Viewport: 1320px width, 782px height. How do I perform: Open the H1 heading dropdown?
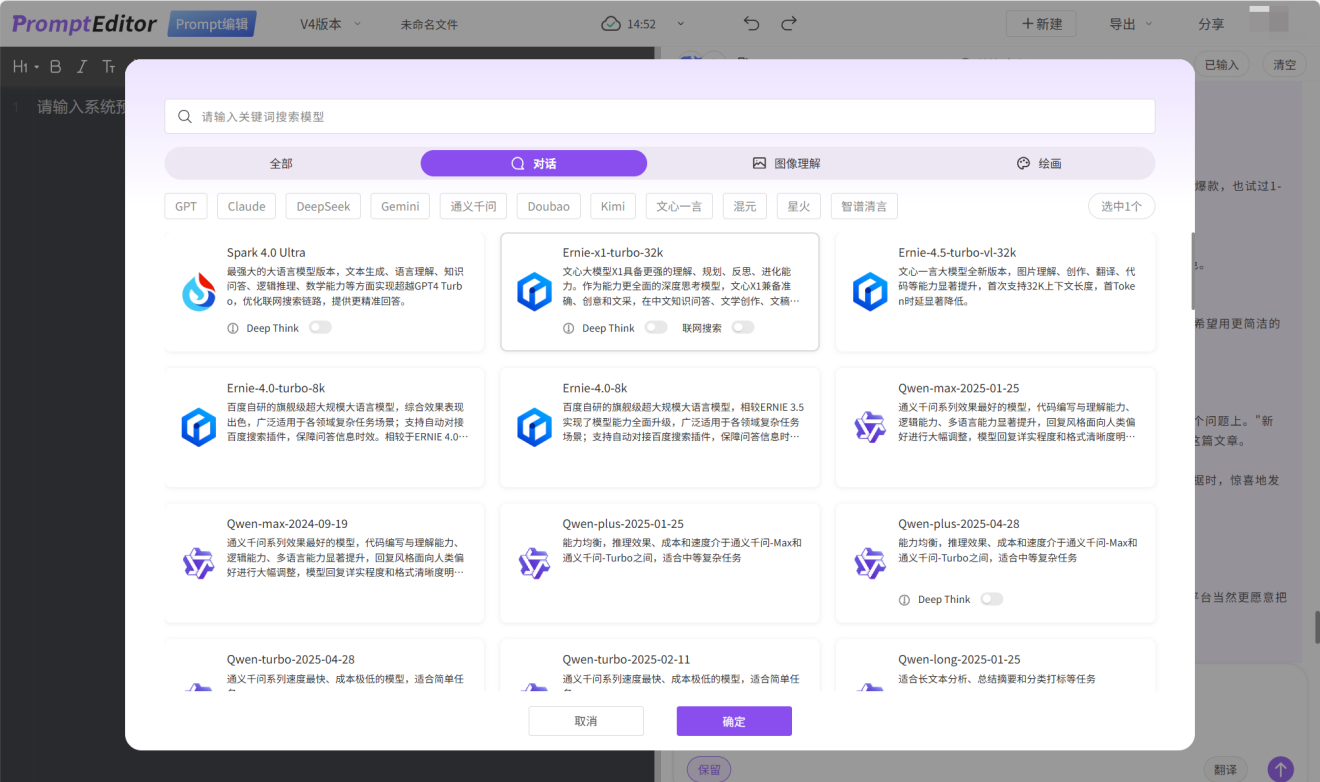(25, 67)
